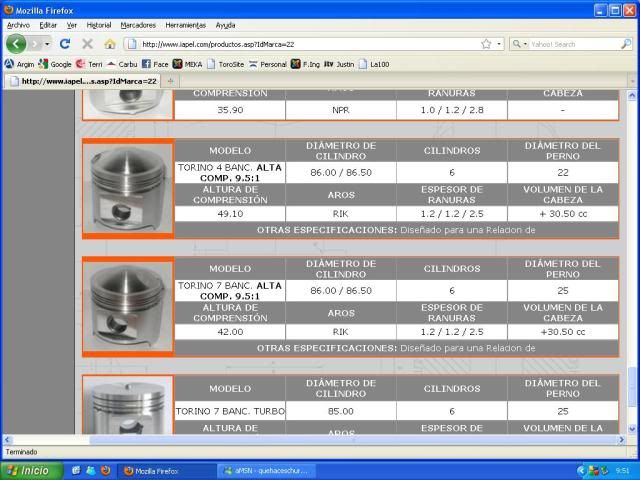The width and height of the screenshot is (640, 480).
Task: Open the Justin bookmark
Action: pos(338,63)
